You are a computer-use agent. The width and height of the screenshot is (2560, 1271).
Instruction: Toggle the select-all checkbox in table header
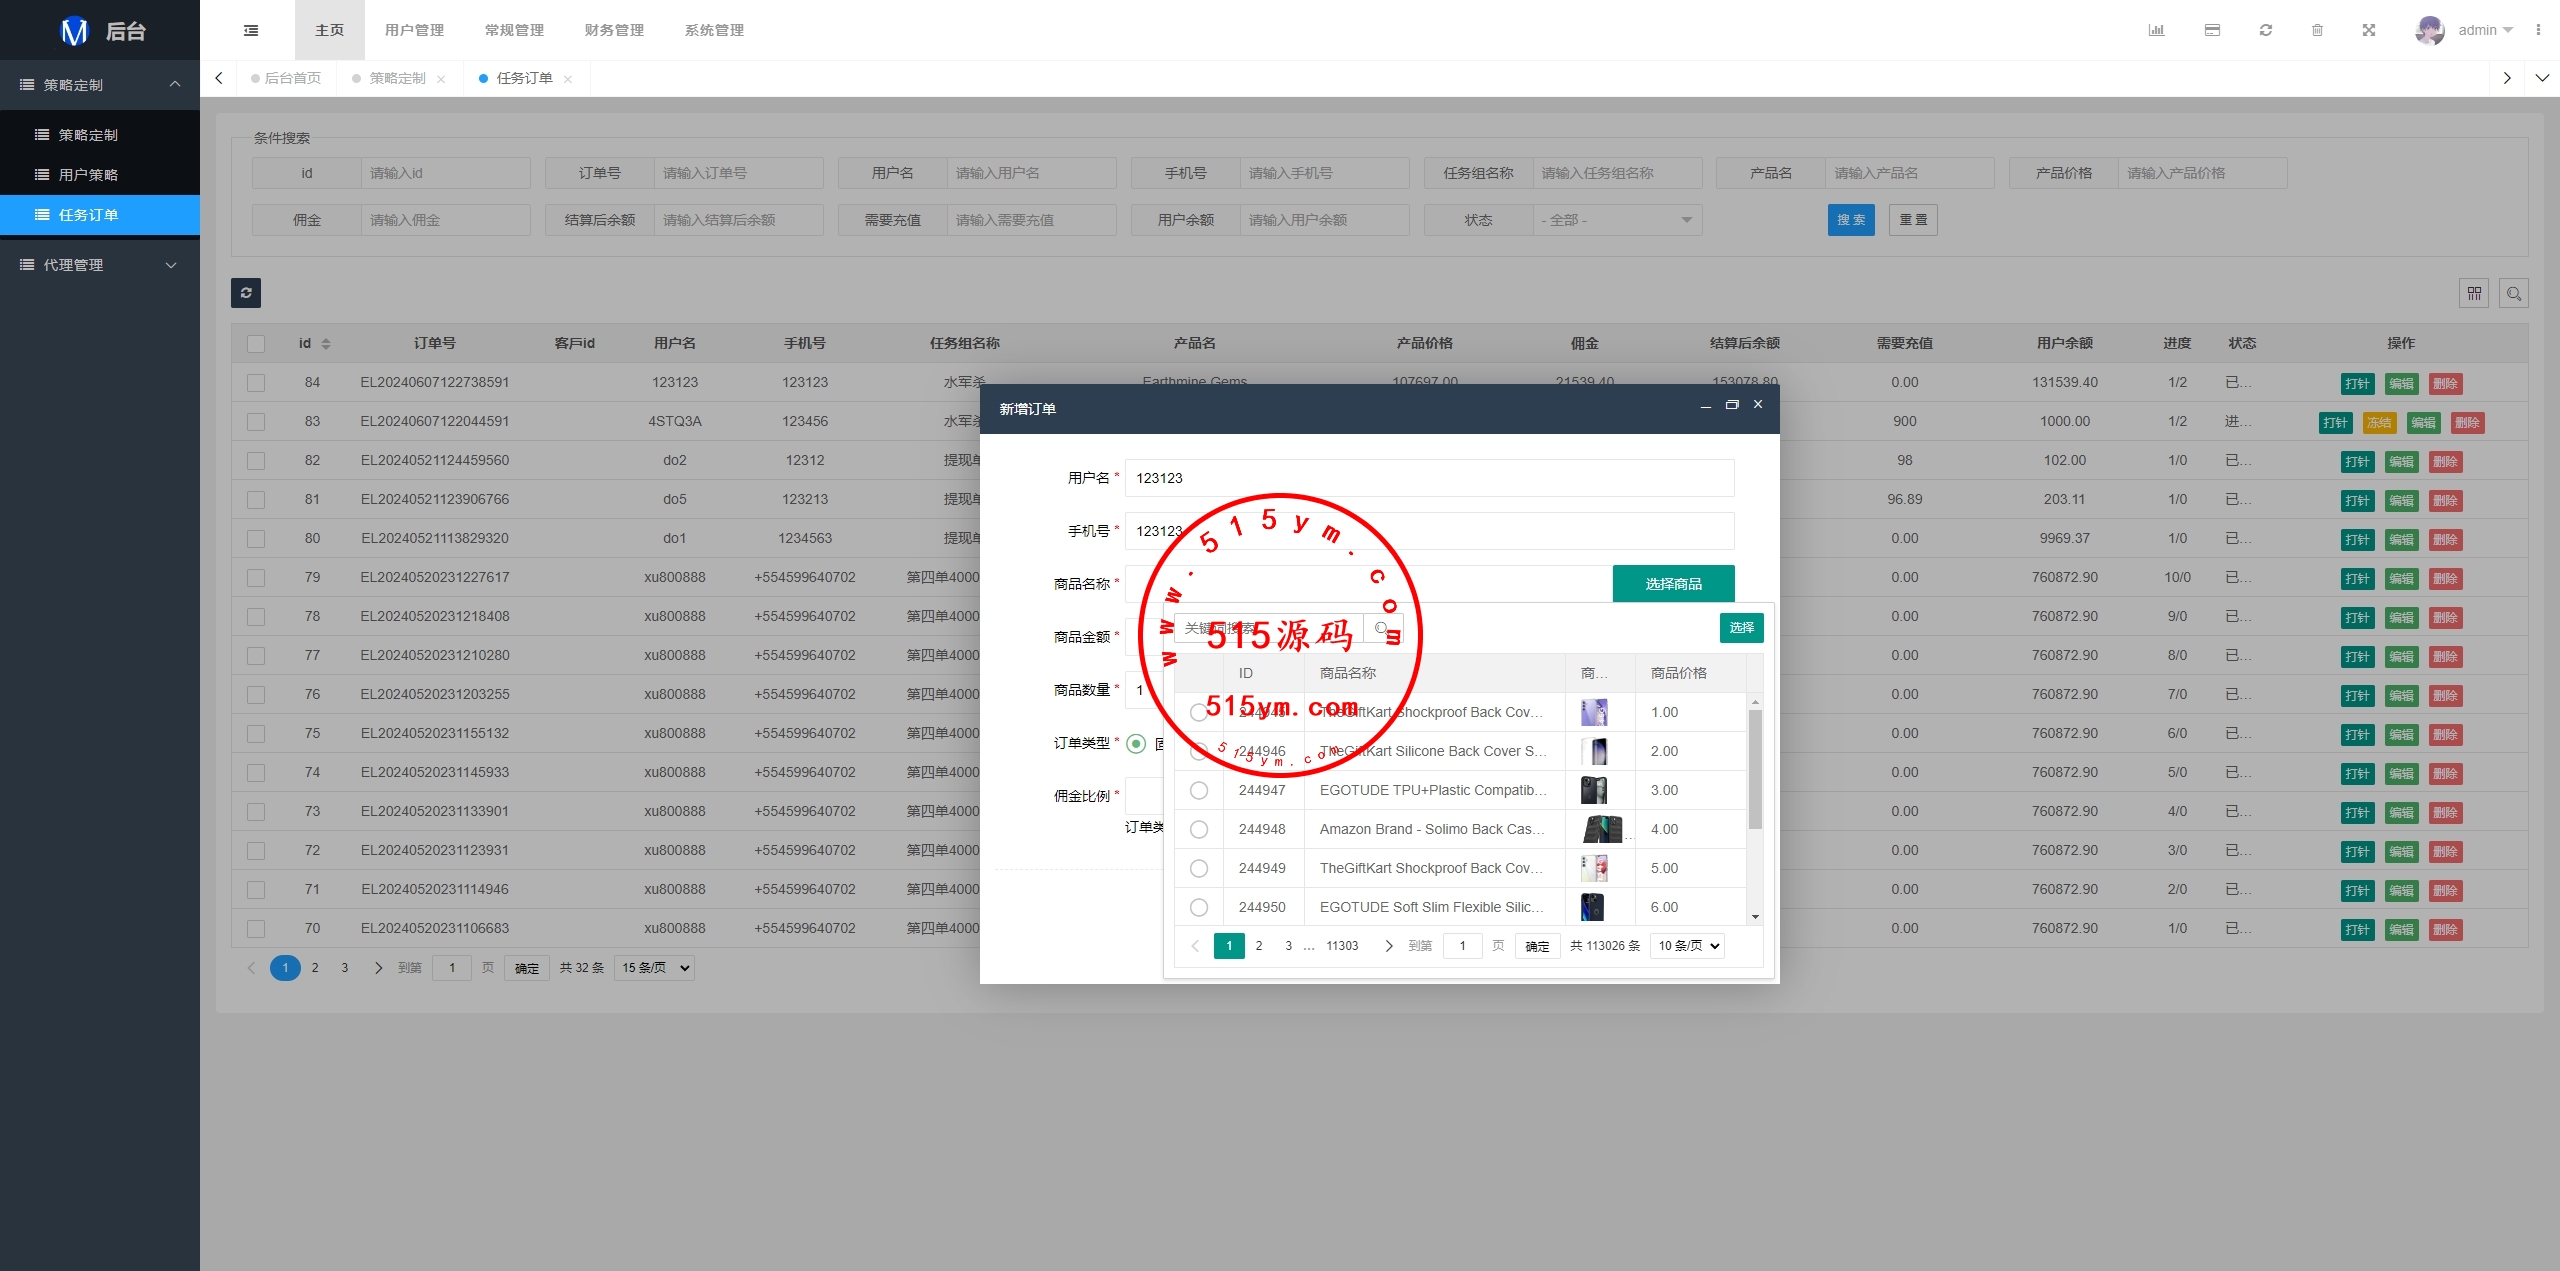(x=256, y=343)
